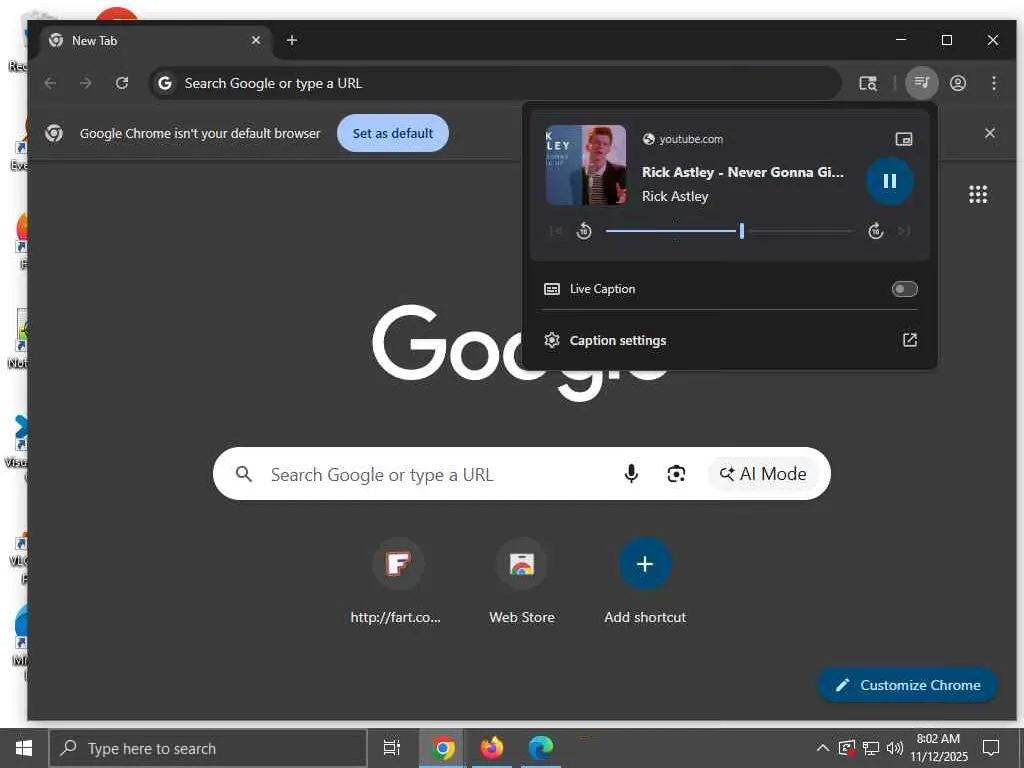Open Google Lens search icon in toolbar
Screen dimensions: 1024x768
coord(868,83)
